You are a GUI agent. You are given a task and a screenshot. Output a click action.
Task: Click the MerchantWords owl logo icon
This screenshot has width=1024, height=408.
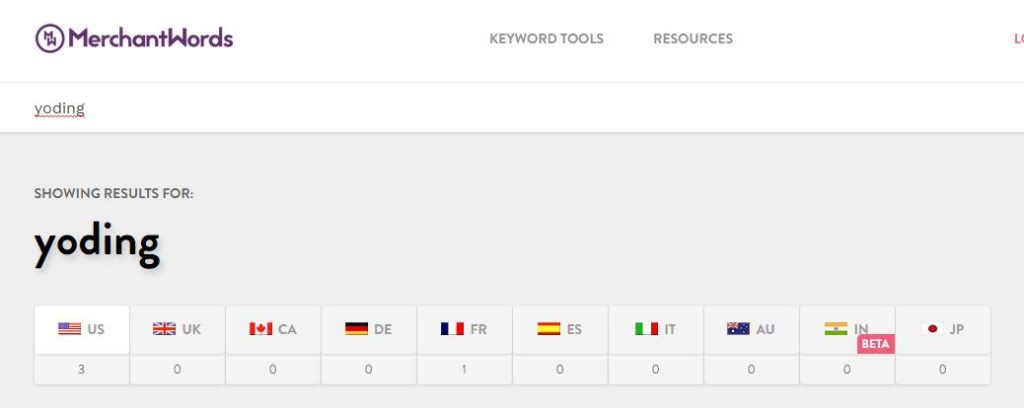pyautogui.click(x=50, y=39)
